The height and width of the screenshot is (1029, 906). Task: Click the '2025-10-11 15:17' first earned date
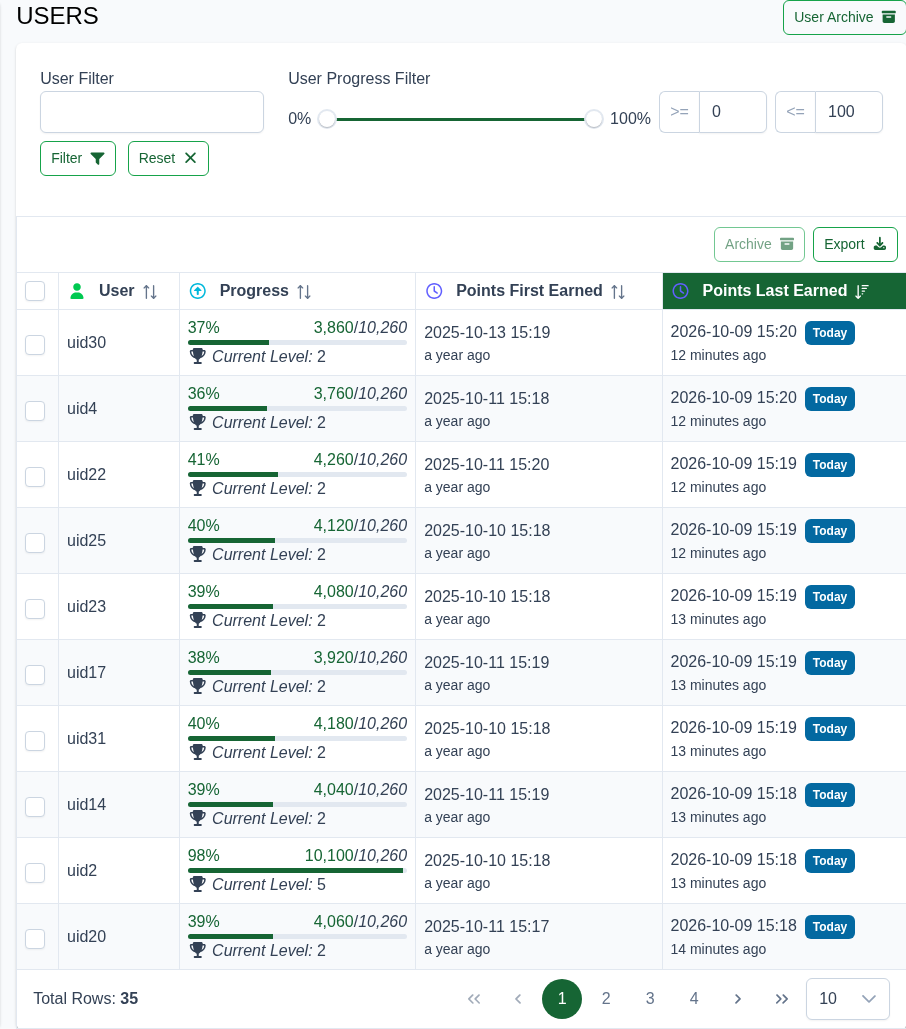(487, 926)
